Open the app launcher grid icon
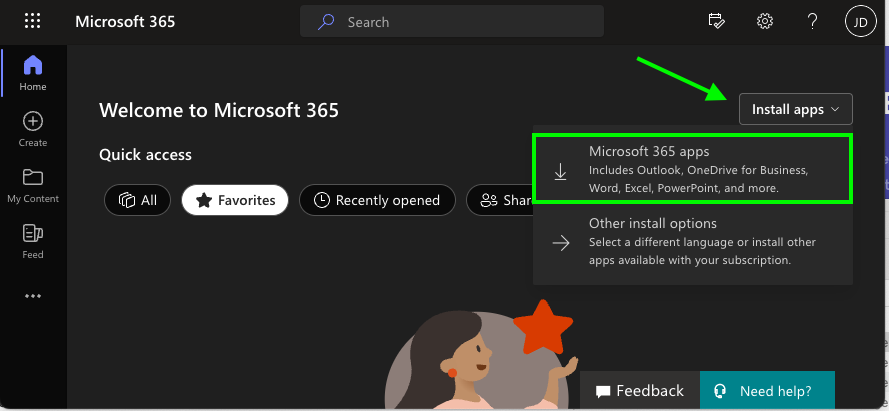This screenshot has width=889, height=411. (32, 22)
